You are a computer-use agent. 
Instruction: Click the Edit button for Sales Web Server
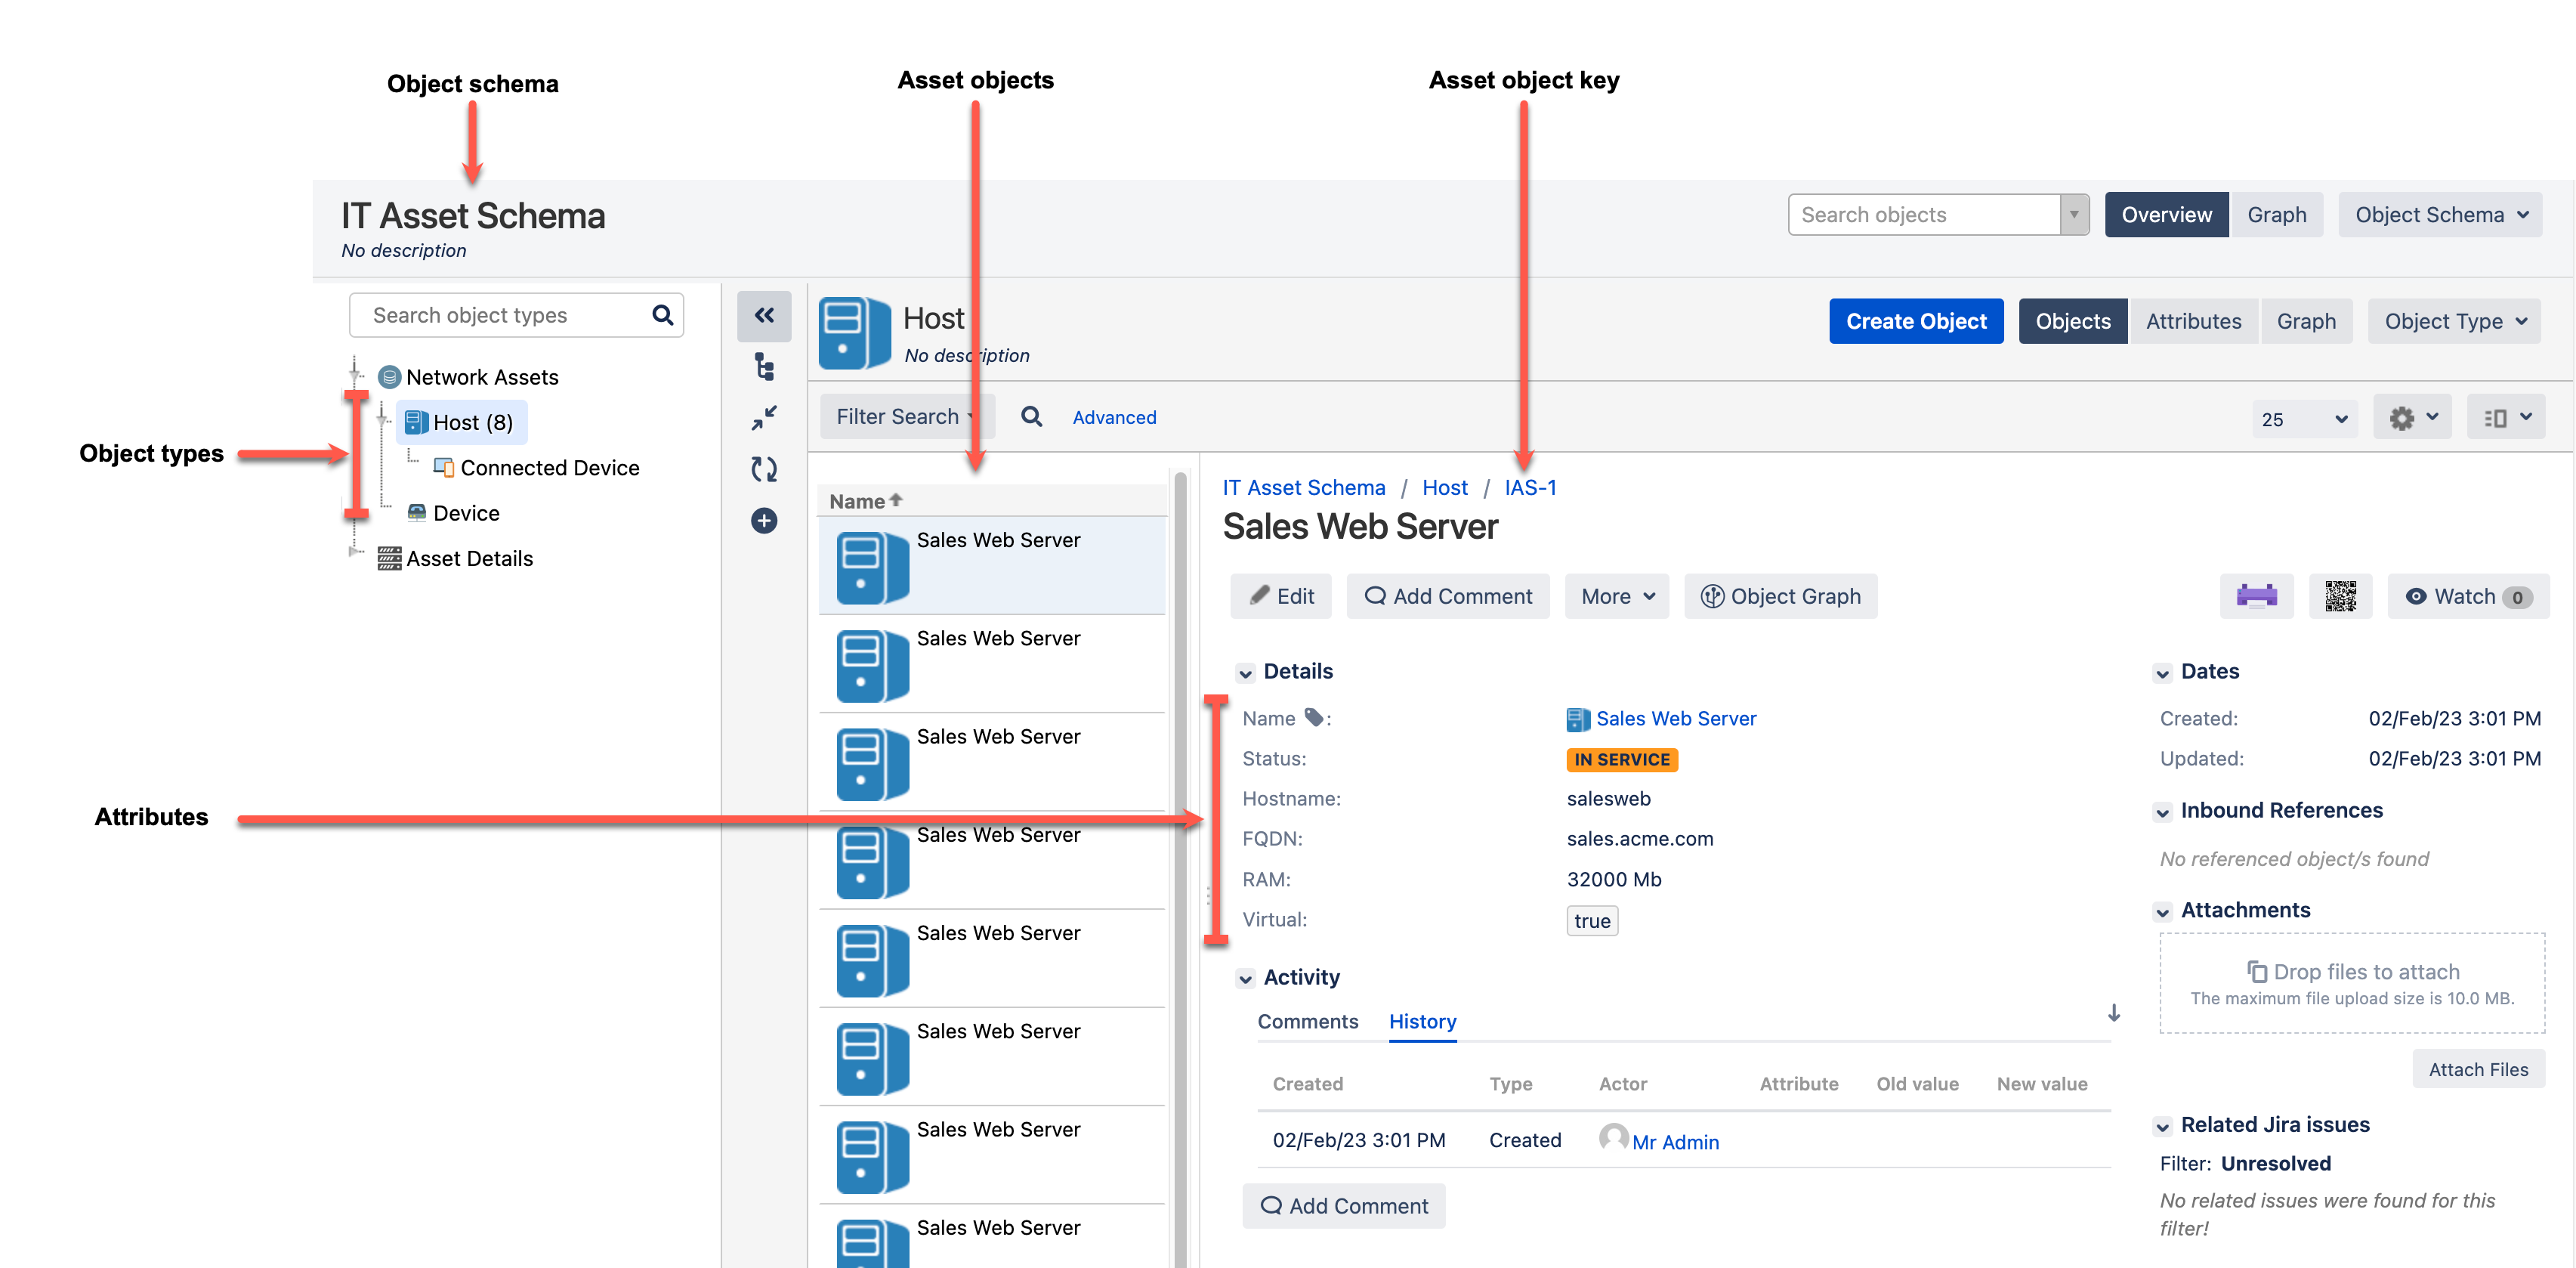pos(1285,595)
